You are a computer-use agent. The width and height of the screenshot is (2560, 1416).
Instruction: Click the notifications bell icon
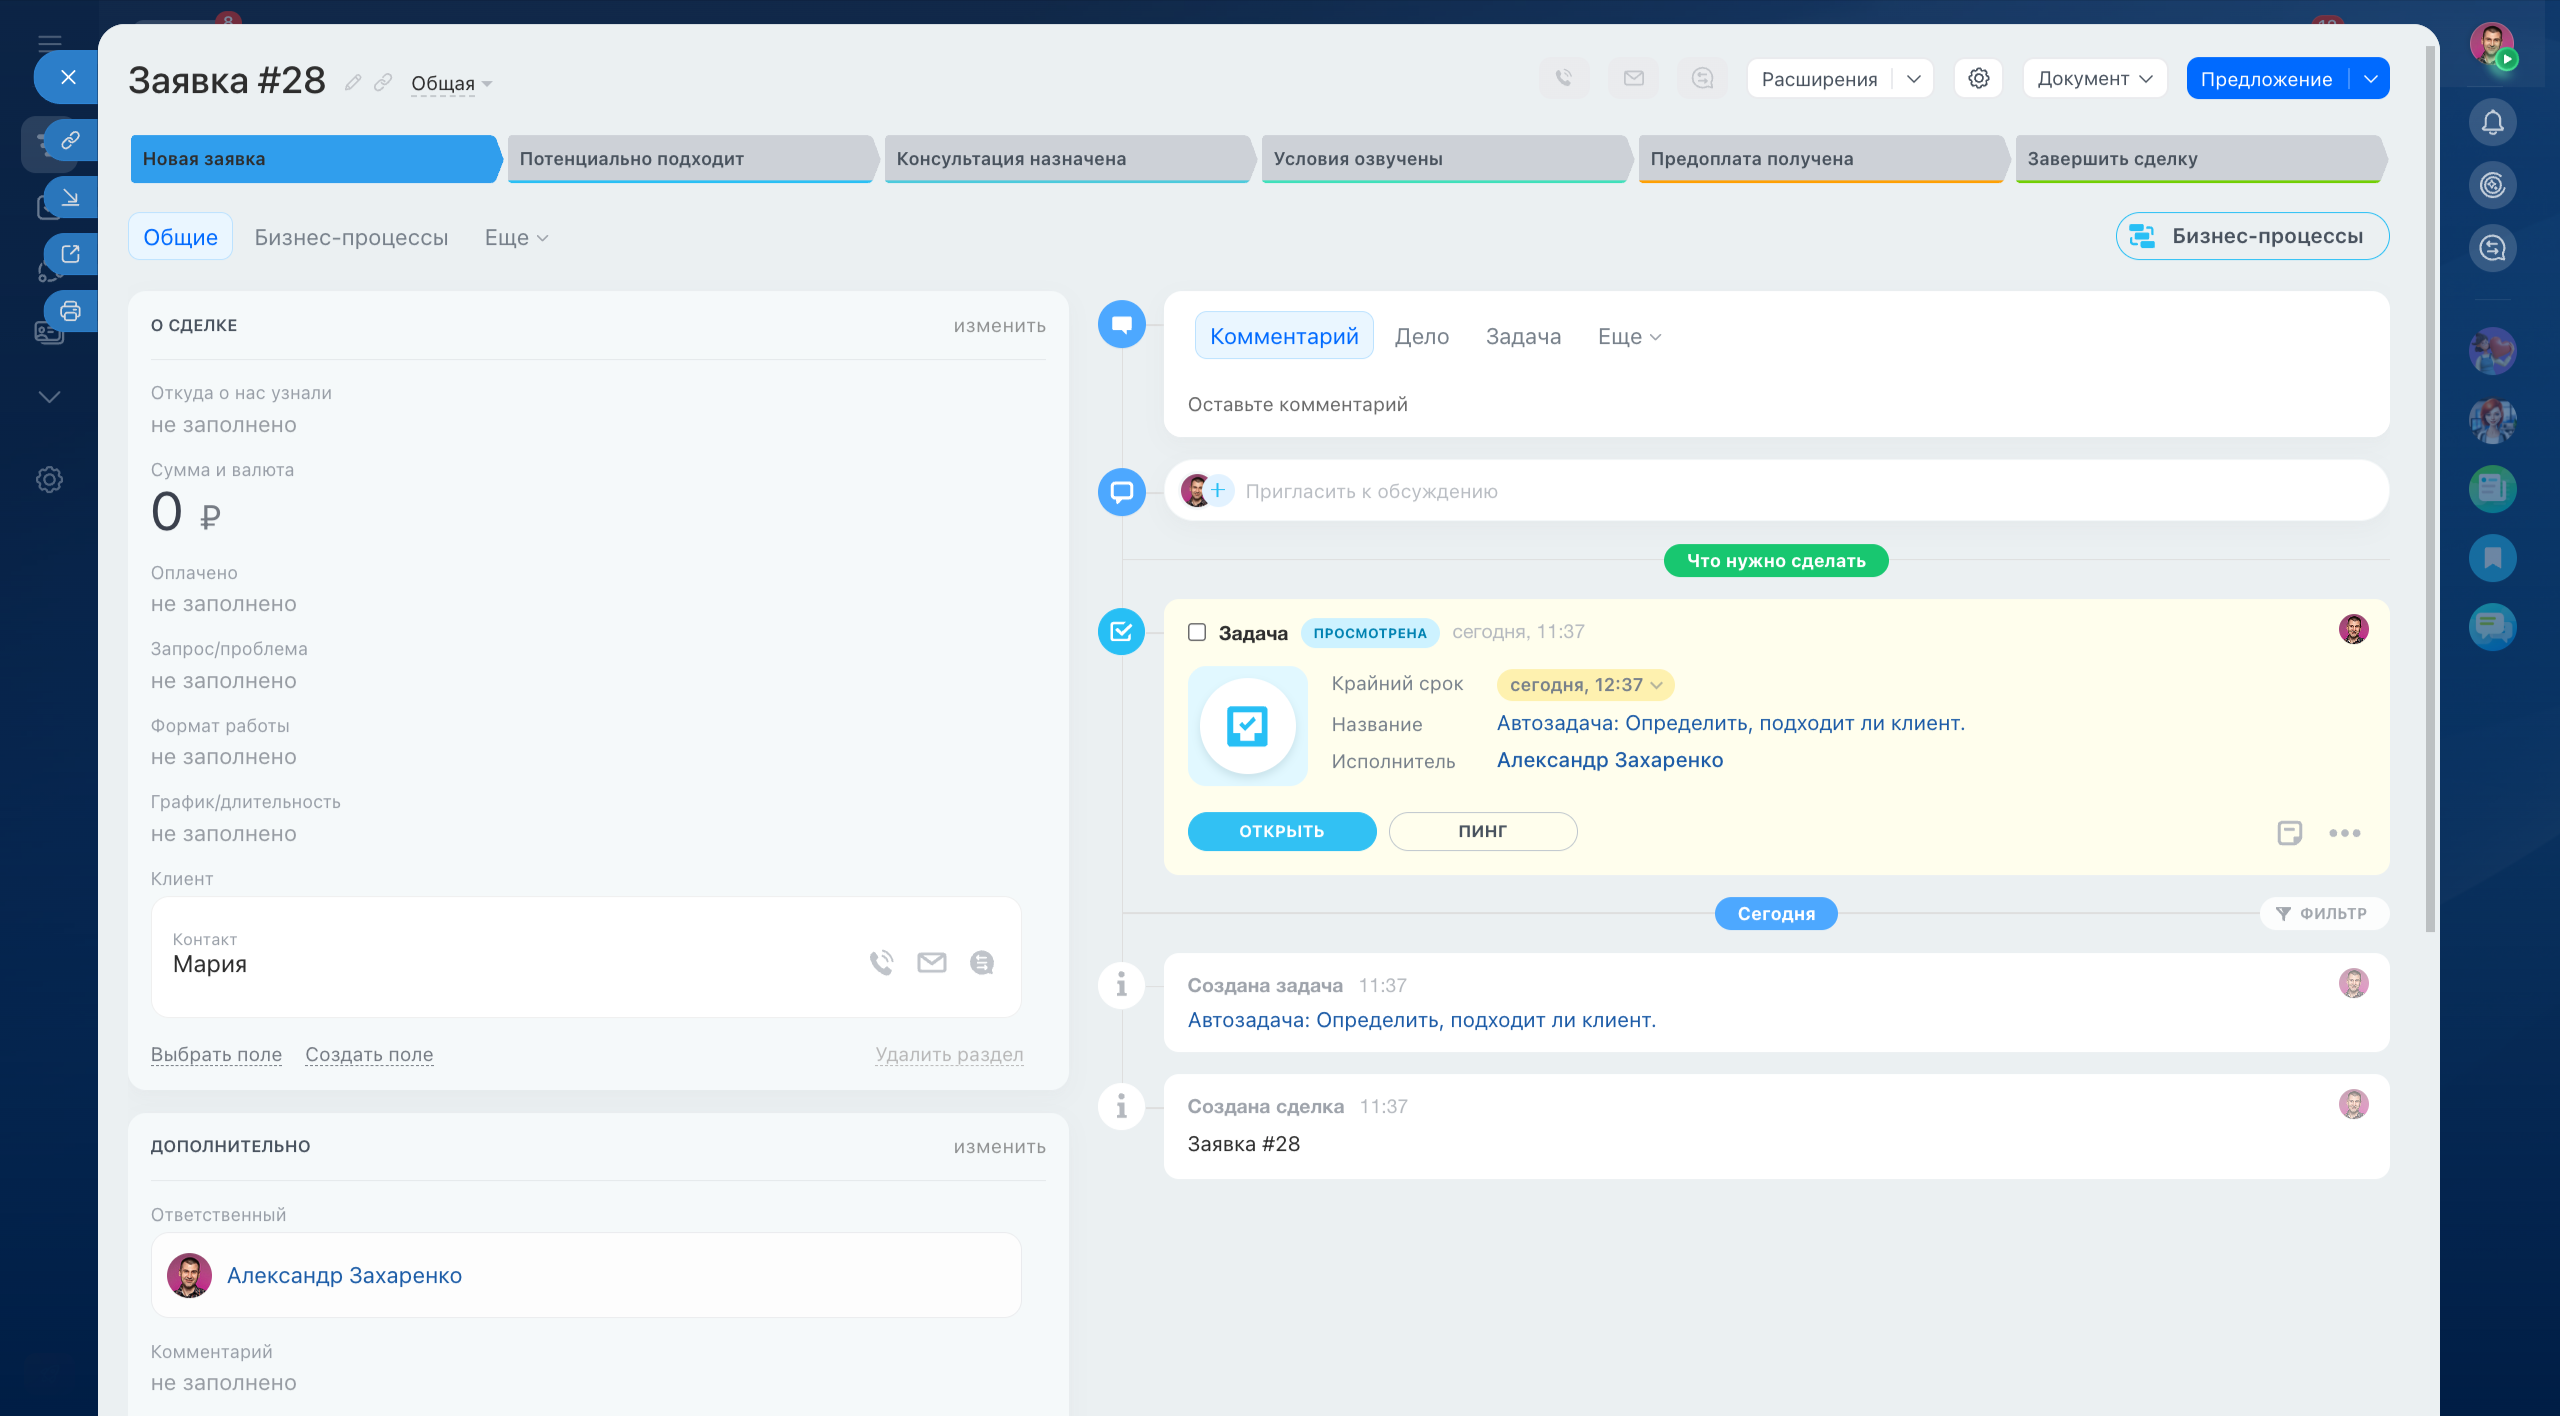(x=2492, y=122)
